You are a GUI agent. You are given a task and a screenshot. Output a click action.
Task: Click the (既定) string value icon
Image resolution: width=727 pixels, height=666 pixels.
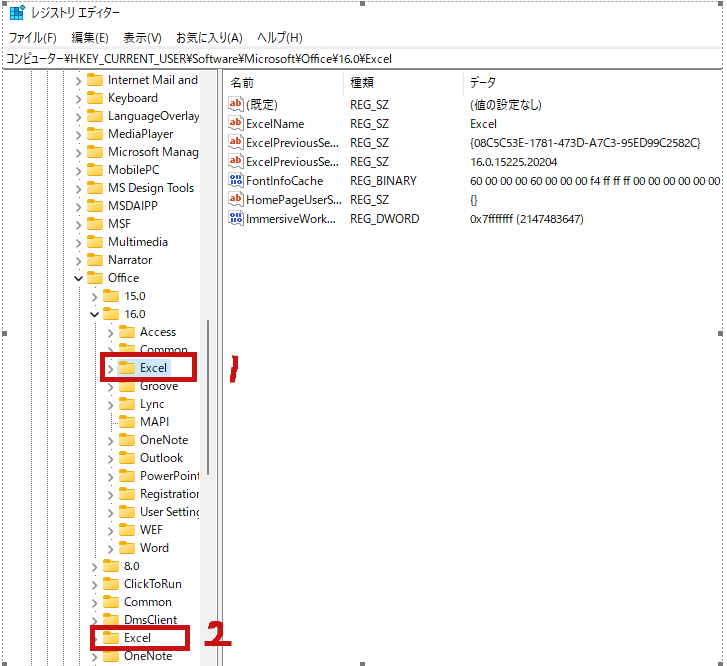click(236, 104)
